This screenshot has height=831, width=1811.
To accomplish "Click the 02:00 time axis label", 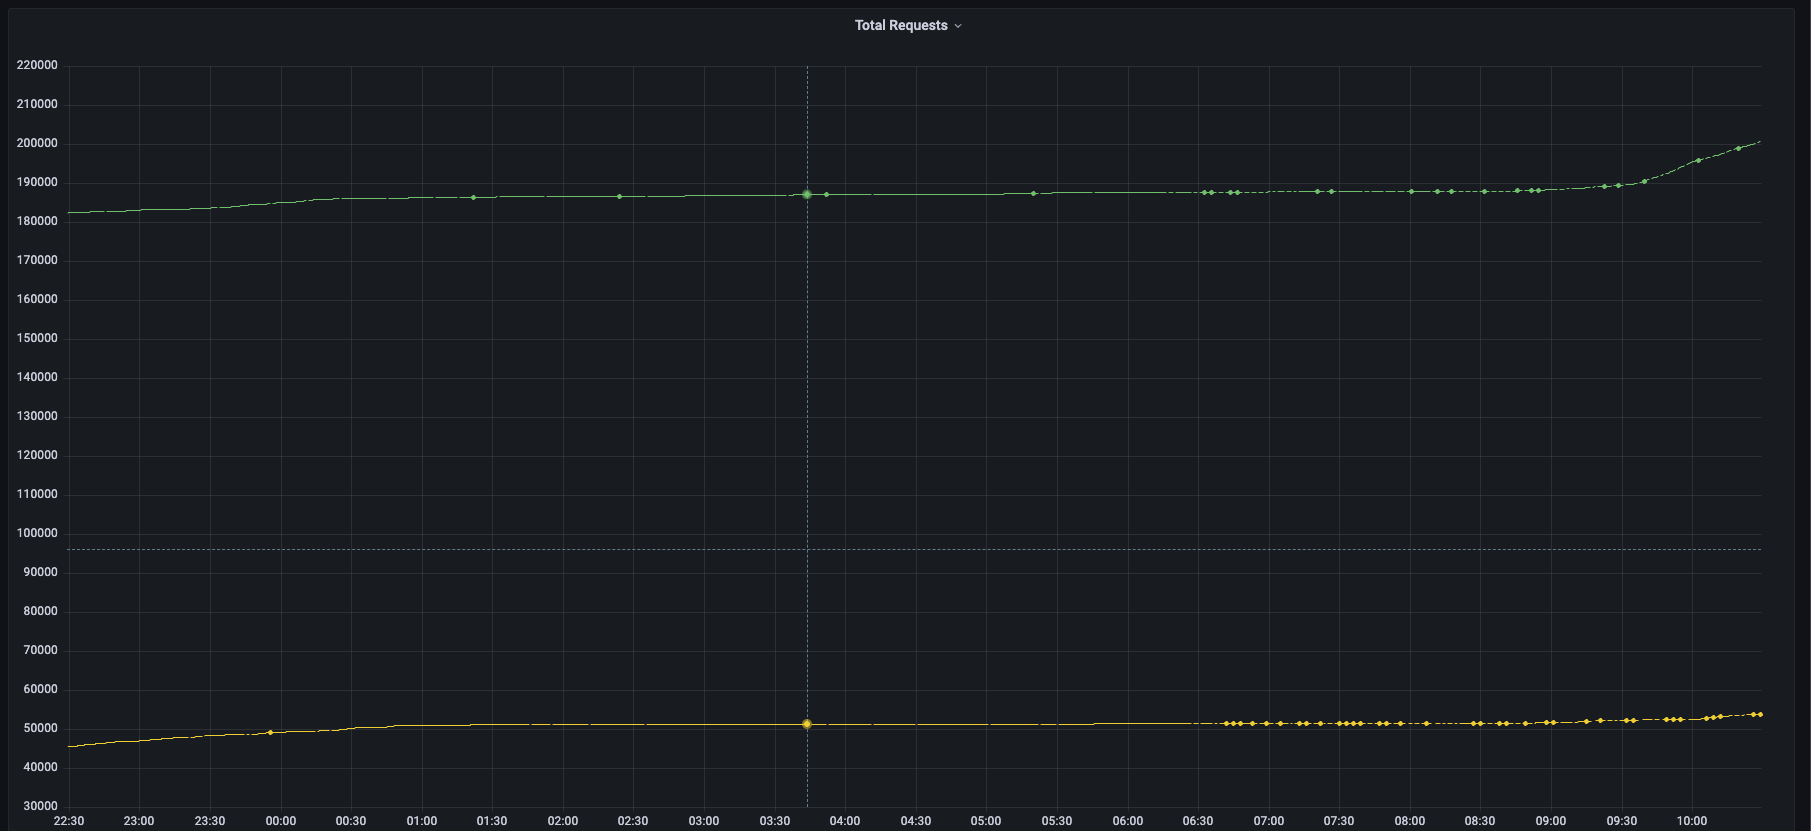I will pos(563,821).
